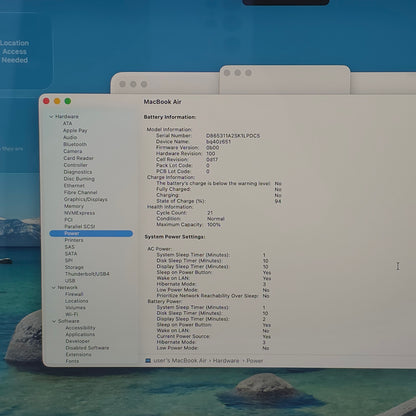Select SATA in the sidebar
Screen dimensions: 416x416
(71, 254)
